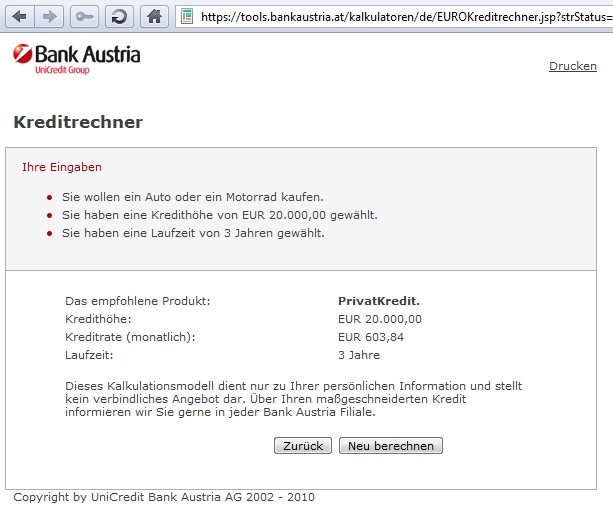Image resolution: width=613 pixels, height=512 pixels.
Task: Select the Kalkulationsmodell disclaimer paragraph
Action: point(294,399)
